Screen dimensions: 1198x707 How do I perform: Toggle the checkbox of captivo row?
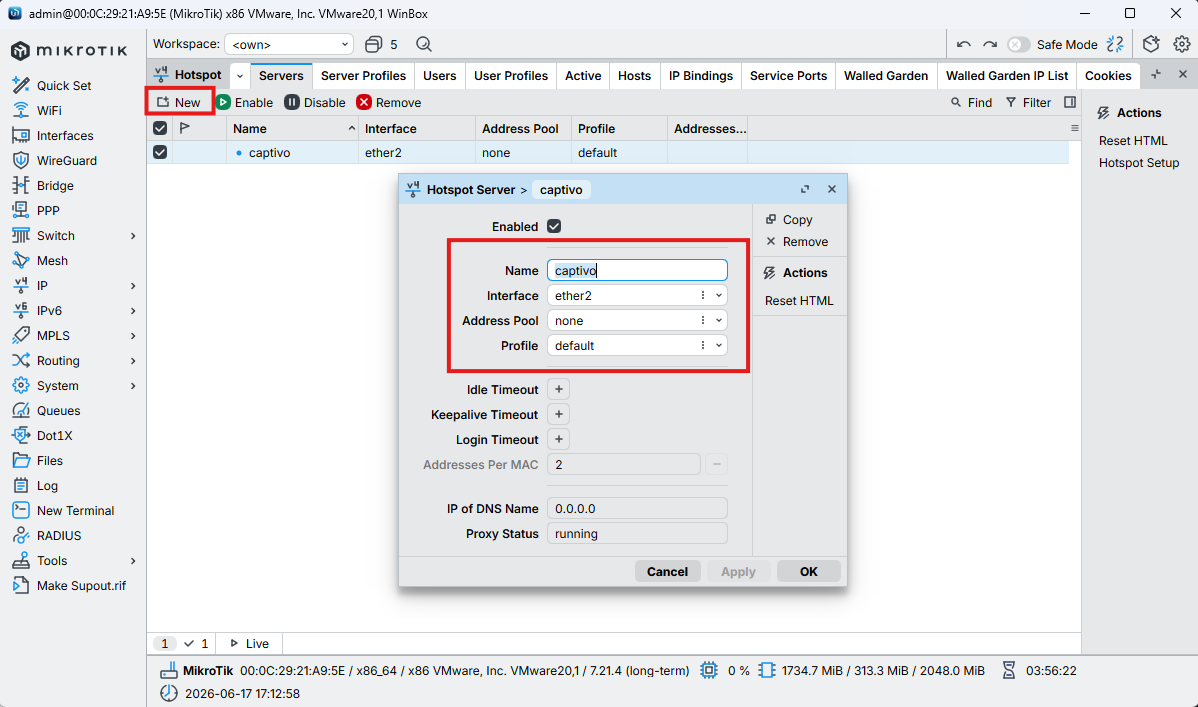click(160, 152)
